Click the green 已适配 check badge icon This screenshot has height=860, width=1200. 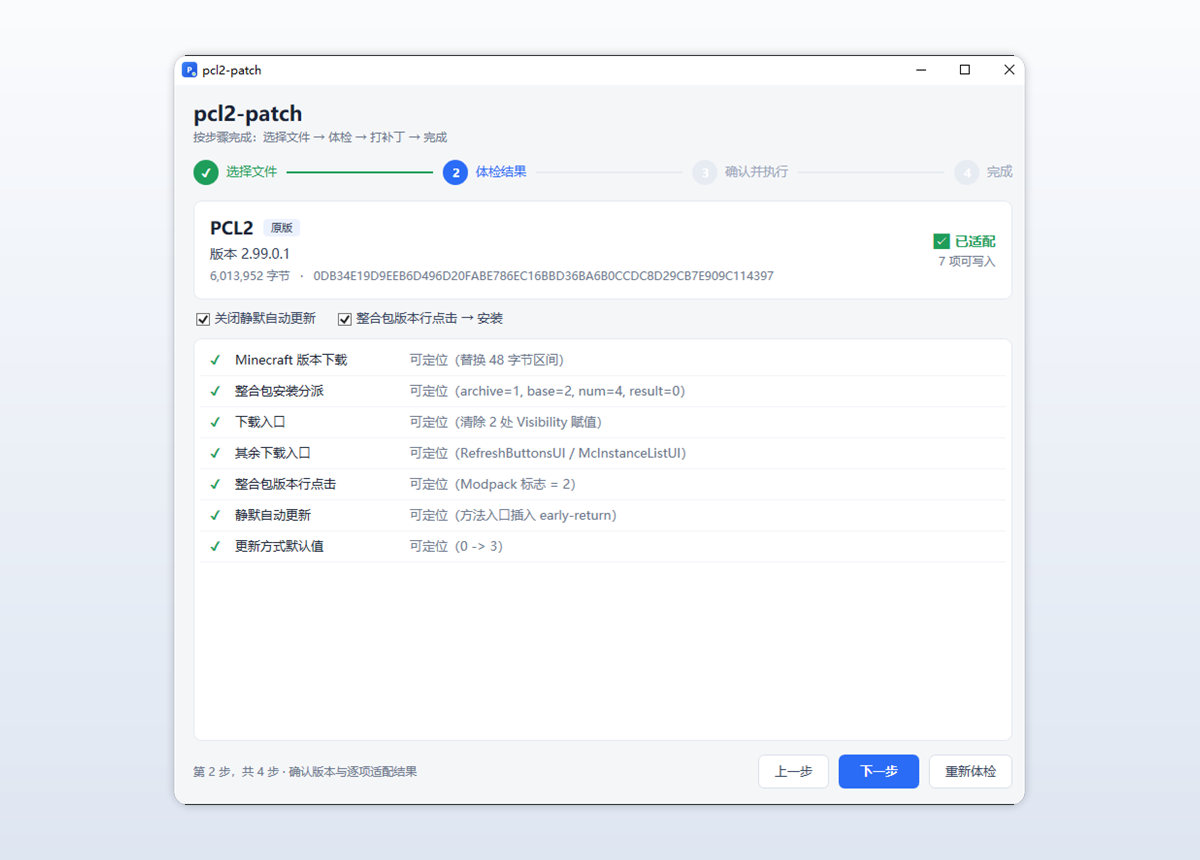[x=941, y=241]
